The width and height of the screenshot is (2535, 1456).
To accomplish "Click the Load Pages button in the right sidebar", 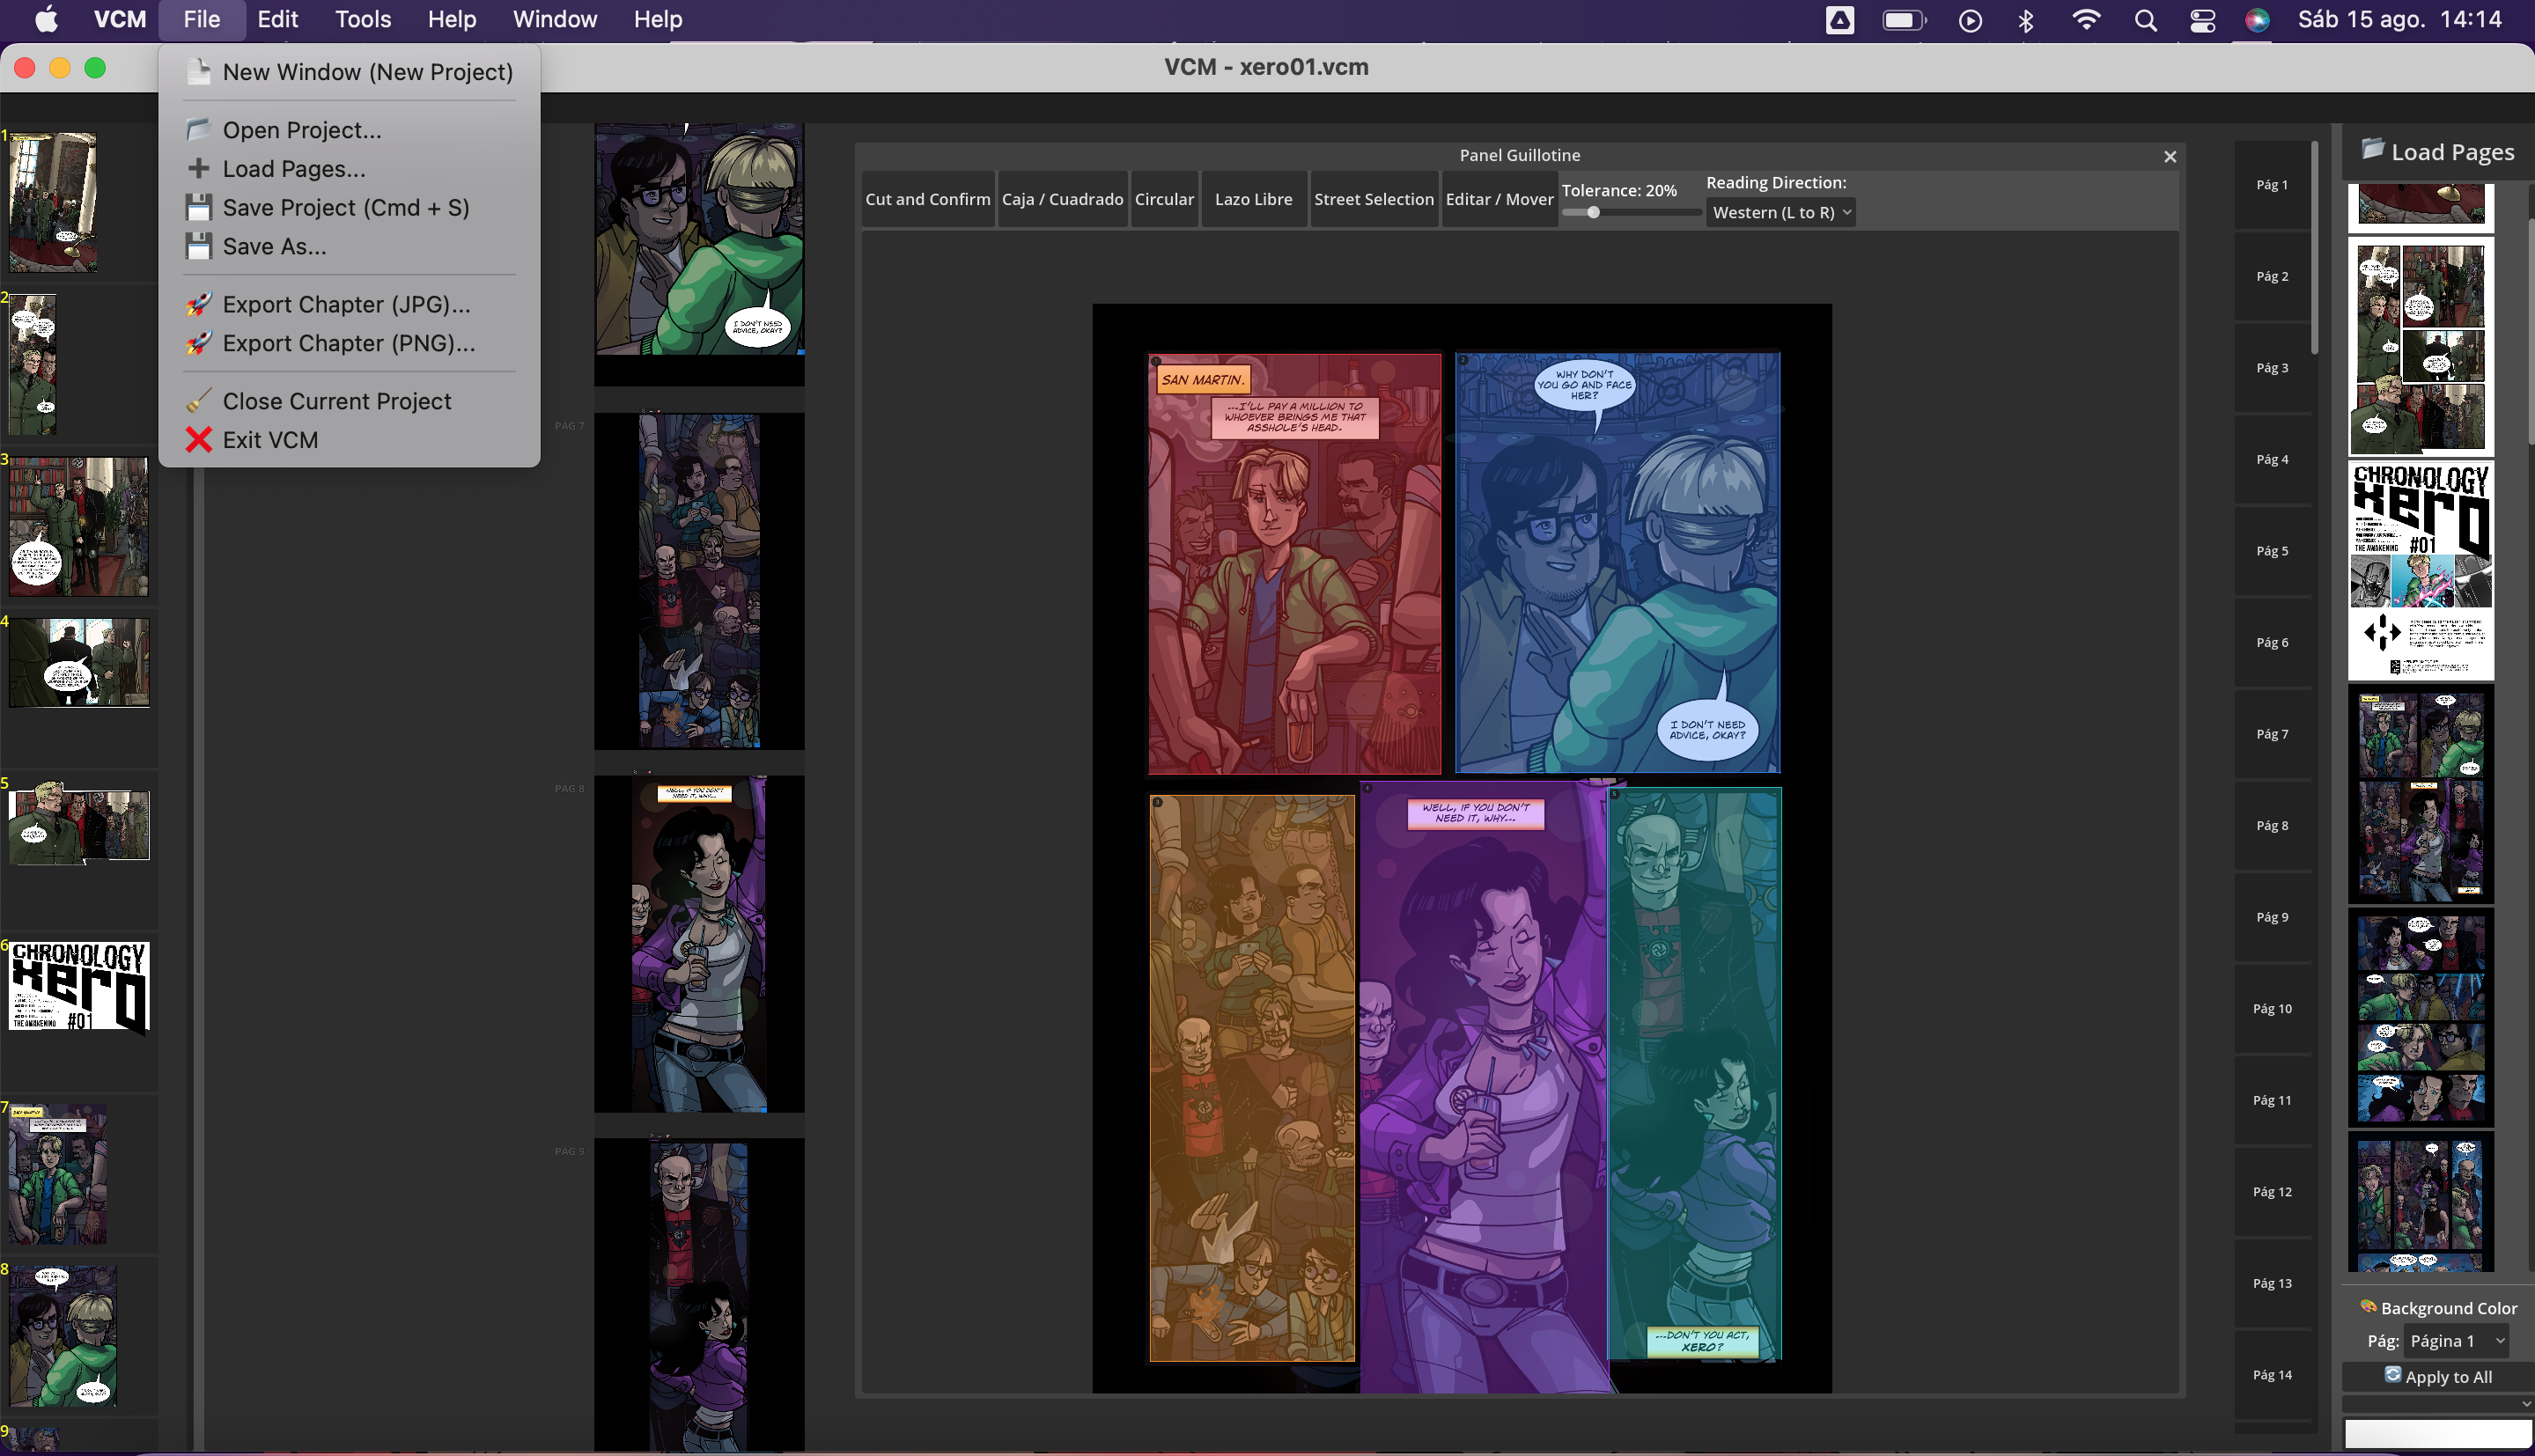I will click(x=2438, y=151).
